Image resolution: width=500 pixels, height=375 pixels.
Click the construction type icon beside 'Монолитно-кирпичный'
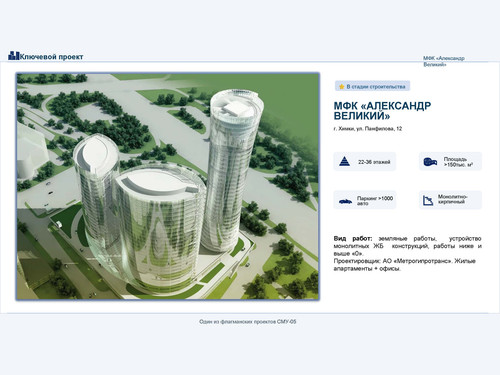(x=428, y=200)
